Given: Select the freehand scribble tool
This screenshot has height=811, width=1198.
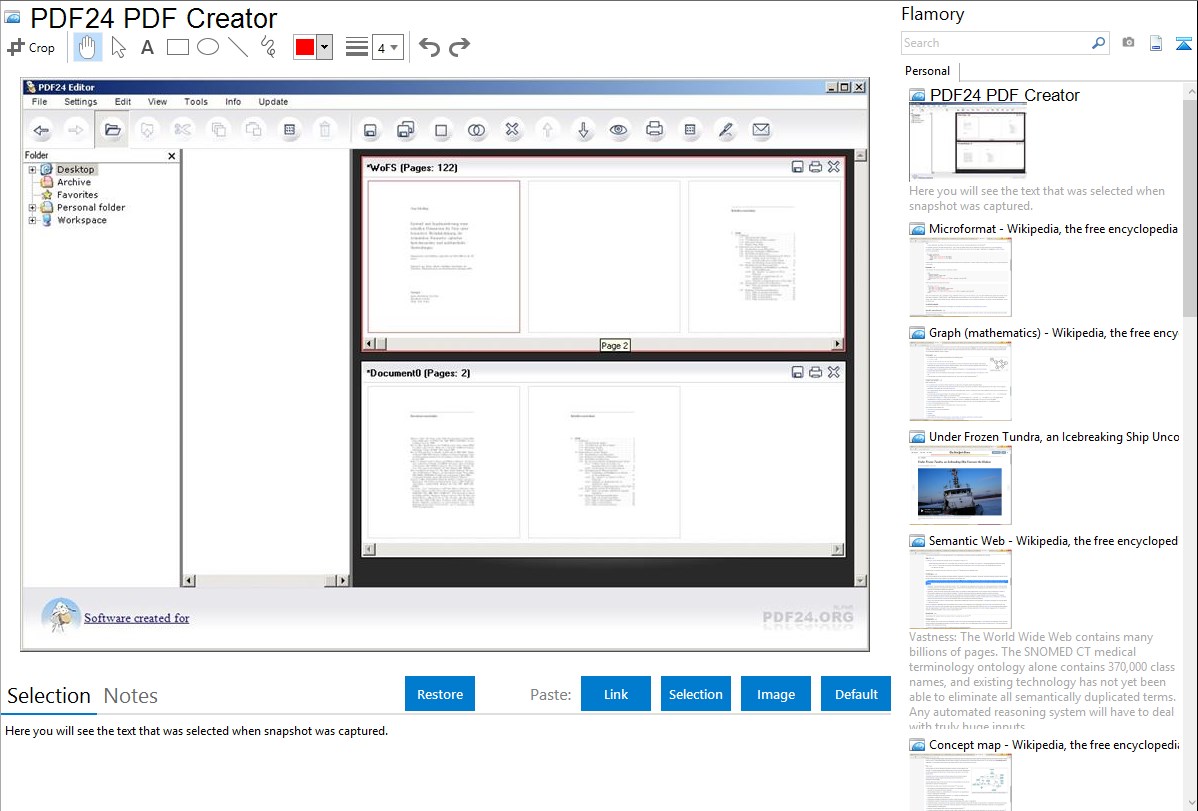Looking at the screenshot, I should (x=268, y=47).
